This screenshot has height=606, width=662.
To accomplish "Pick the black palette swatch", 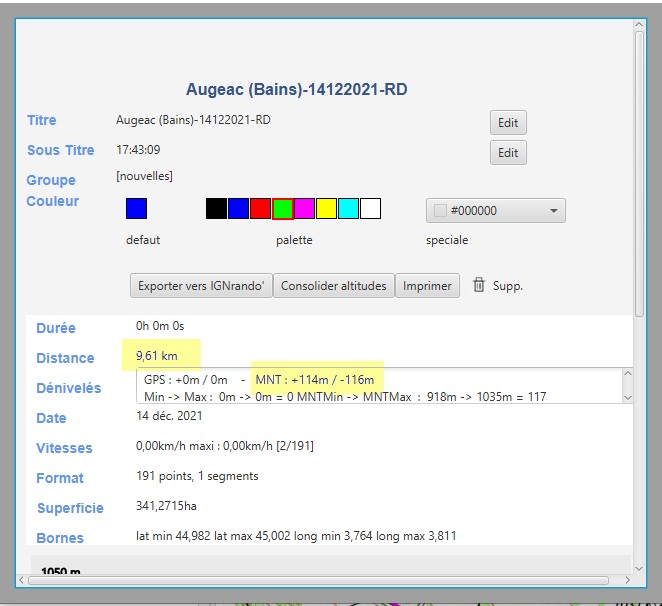I will [x=216, y=209].
